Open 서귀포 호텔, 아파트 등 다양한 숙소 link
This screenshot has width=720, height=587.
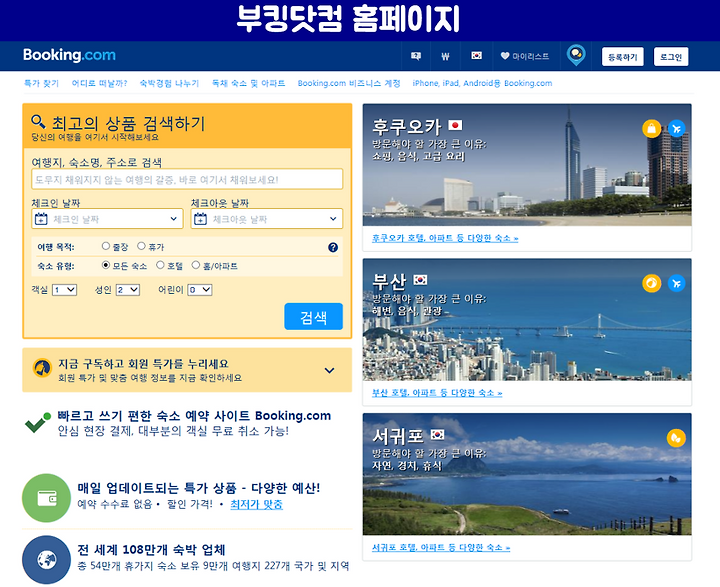click(x=441, y=547)
